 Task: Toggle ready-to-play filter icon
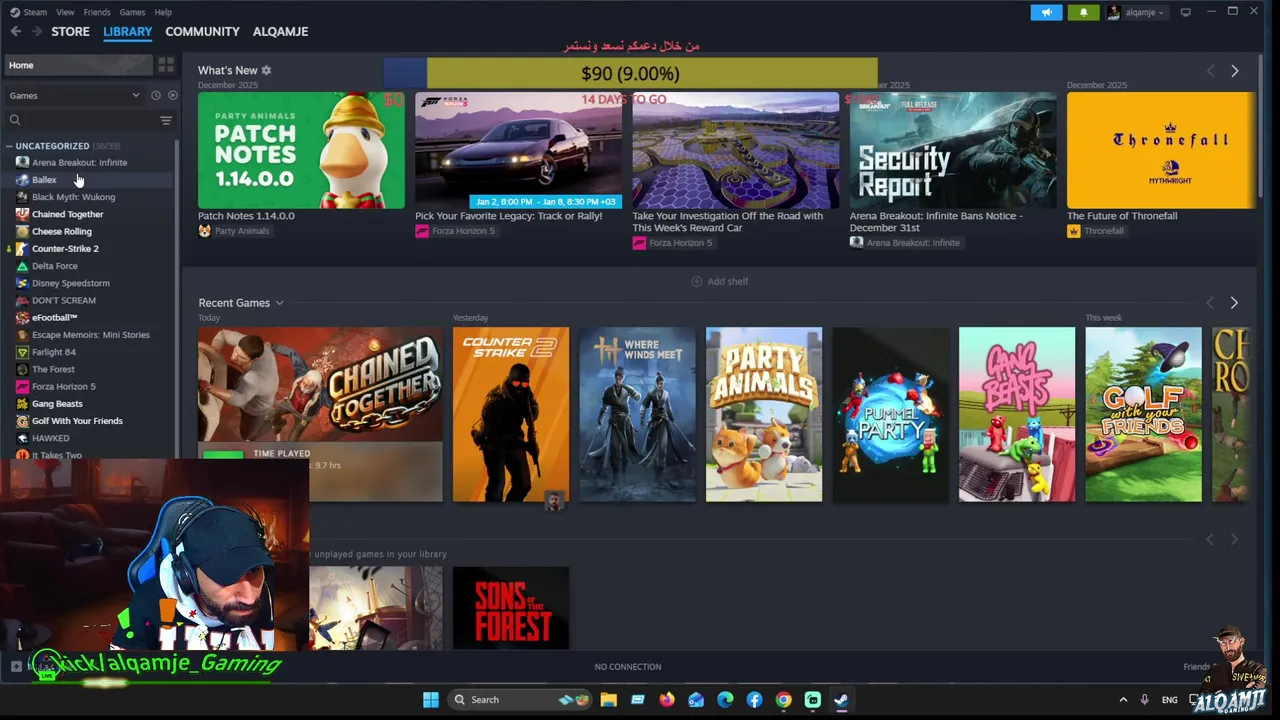[x=172, y=95]
